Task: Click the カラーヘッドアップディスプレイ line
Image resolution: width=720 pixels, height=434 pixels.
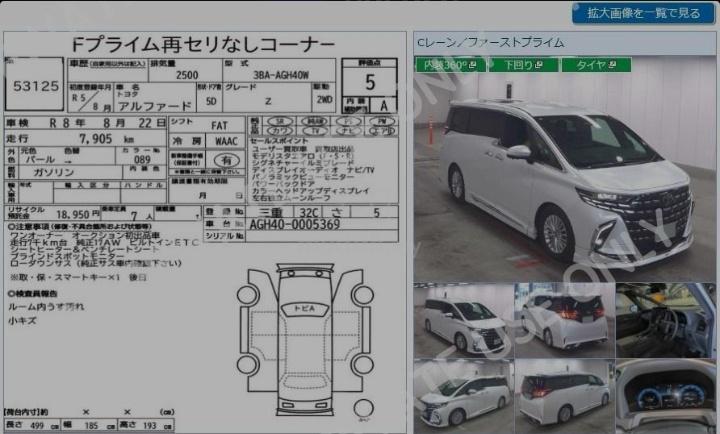Action: coord(310,190)
